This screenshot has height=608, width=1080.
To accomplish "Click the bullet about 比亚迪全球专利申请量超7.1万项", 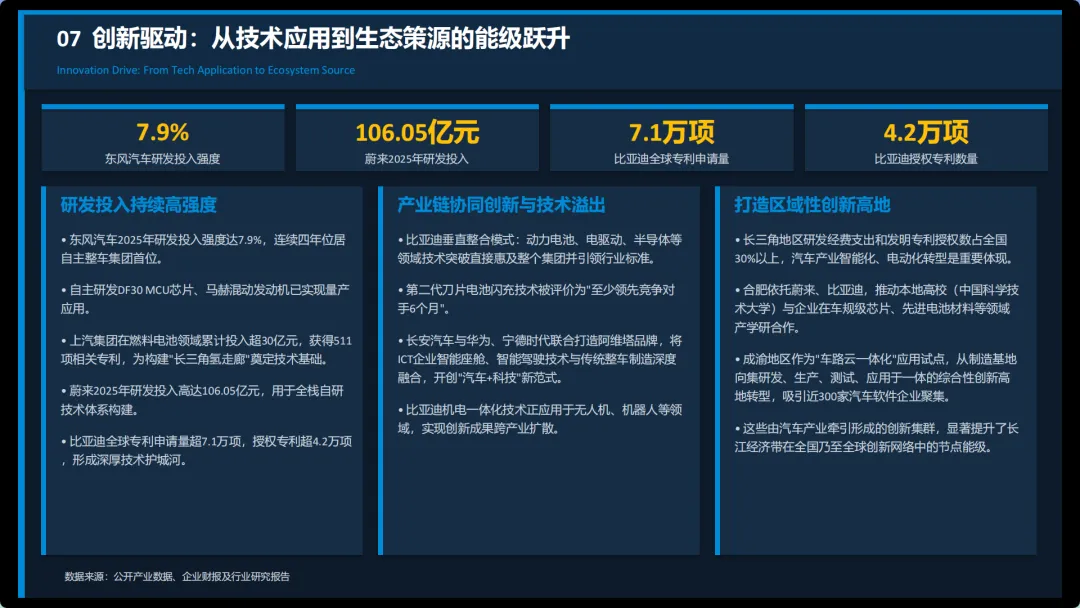I will [206, 450].
